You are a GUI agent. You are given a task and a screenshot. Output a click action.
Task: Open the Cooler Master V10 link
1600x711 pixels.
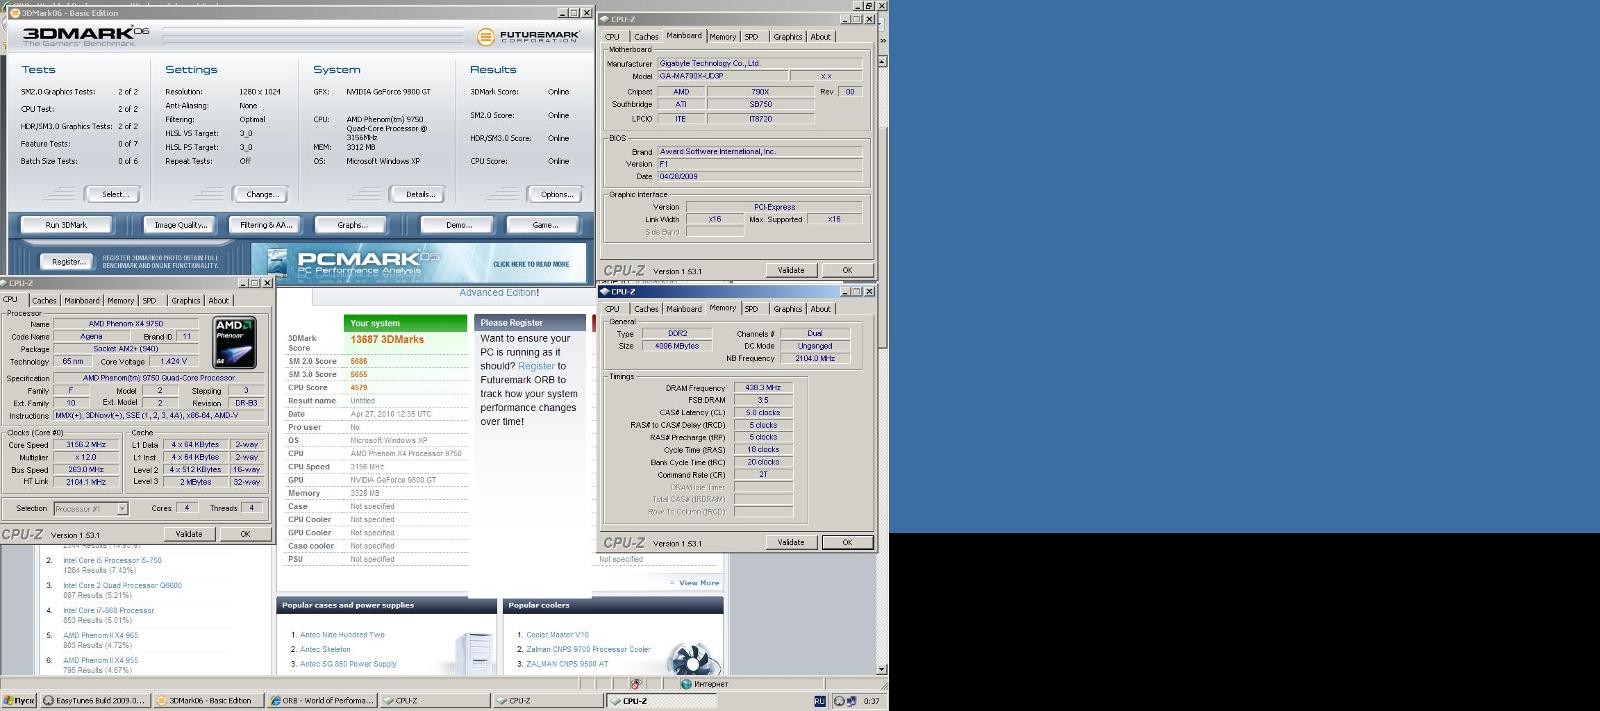[x=557, y=635]
